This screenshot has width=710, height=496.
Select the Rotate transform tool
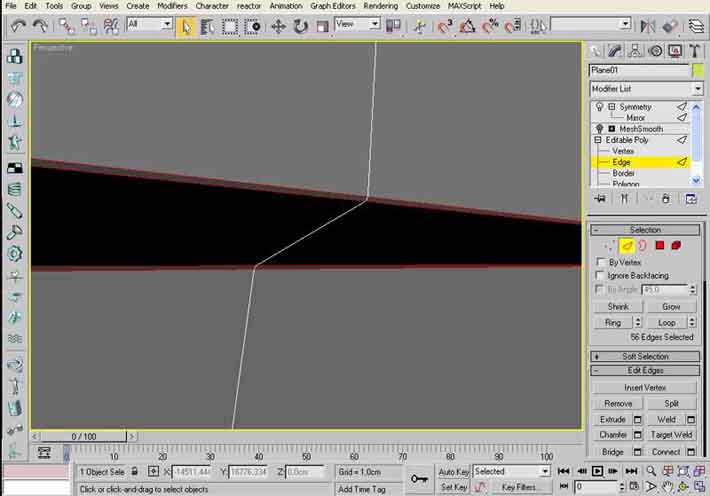click(x=299, y=25)
